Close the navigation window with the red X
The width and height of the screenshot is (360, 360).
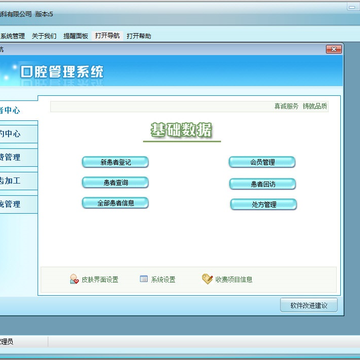coord(334,50)
